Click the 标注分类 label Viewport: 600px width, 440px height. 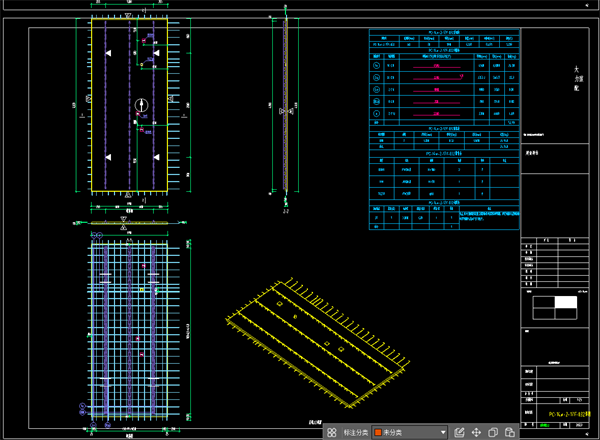tap(355, 433)
